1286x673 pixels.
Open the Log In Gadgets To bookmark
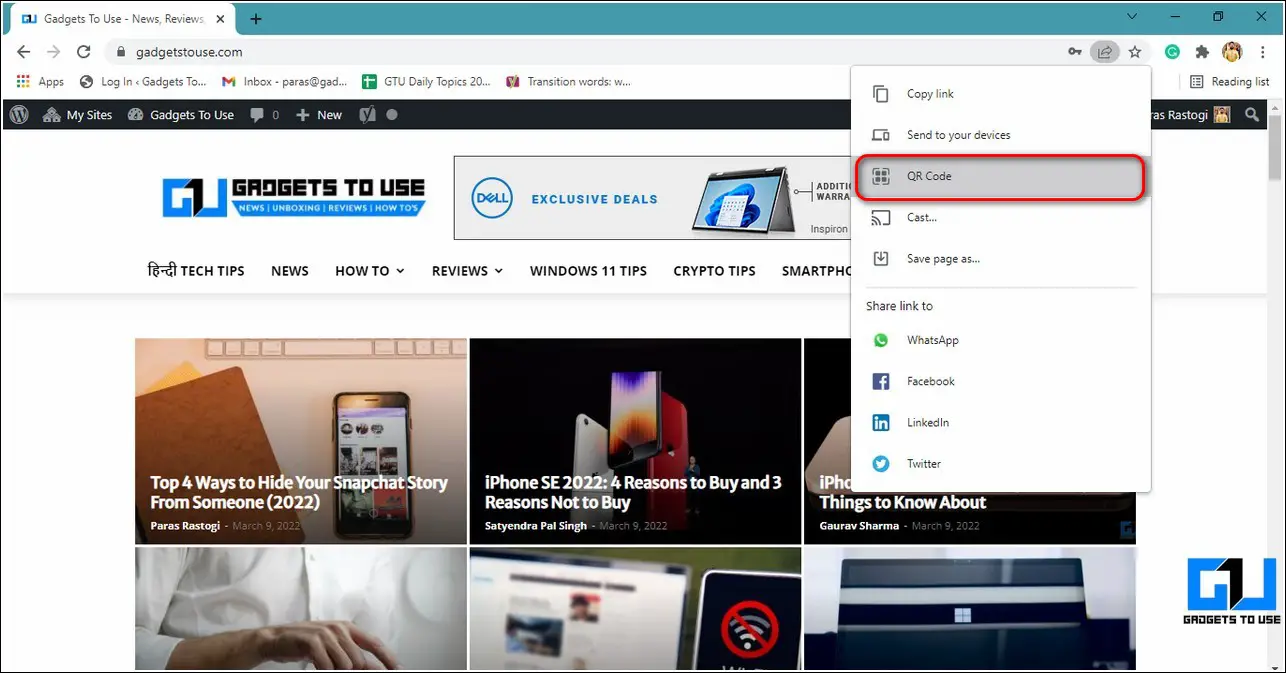tap(143, 82)
